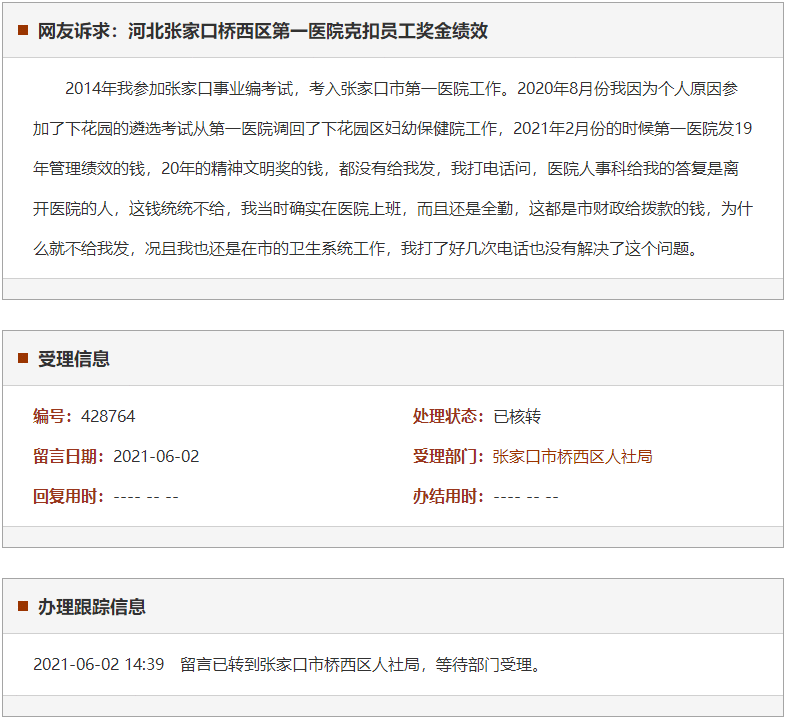Select the empty value beside 回复用时
The width and height of the screenshot is (786, 719).
(x=146, y=497)
